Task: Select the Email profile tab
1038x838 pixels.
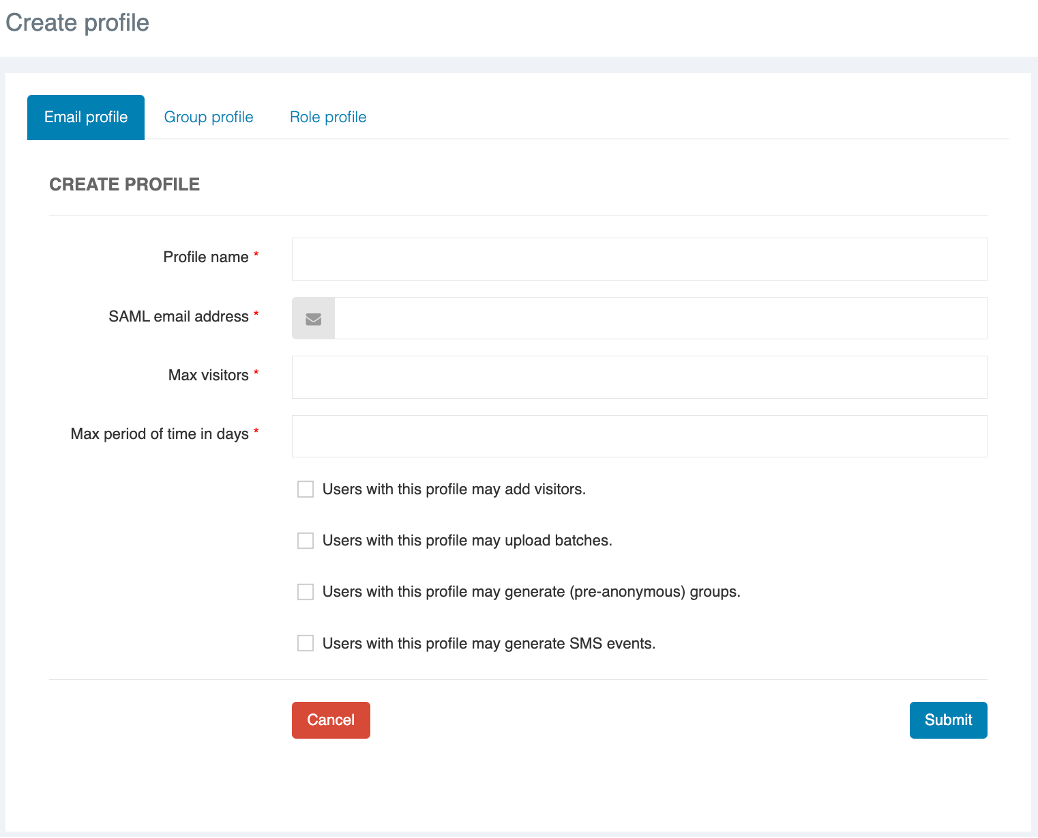Action: pyautogui.click(x=86, y=117)
